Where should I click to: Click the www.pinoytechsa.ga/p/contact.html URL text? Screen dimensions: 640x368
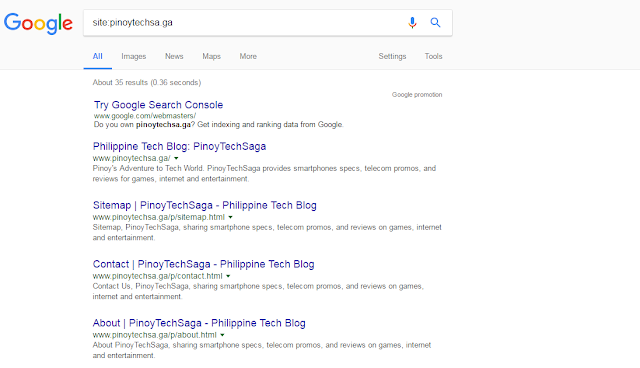coord(158,276)
